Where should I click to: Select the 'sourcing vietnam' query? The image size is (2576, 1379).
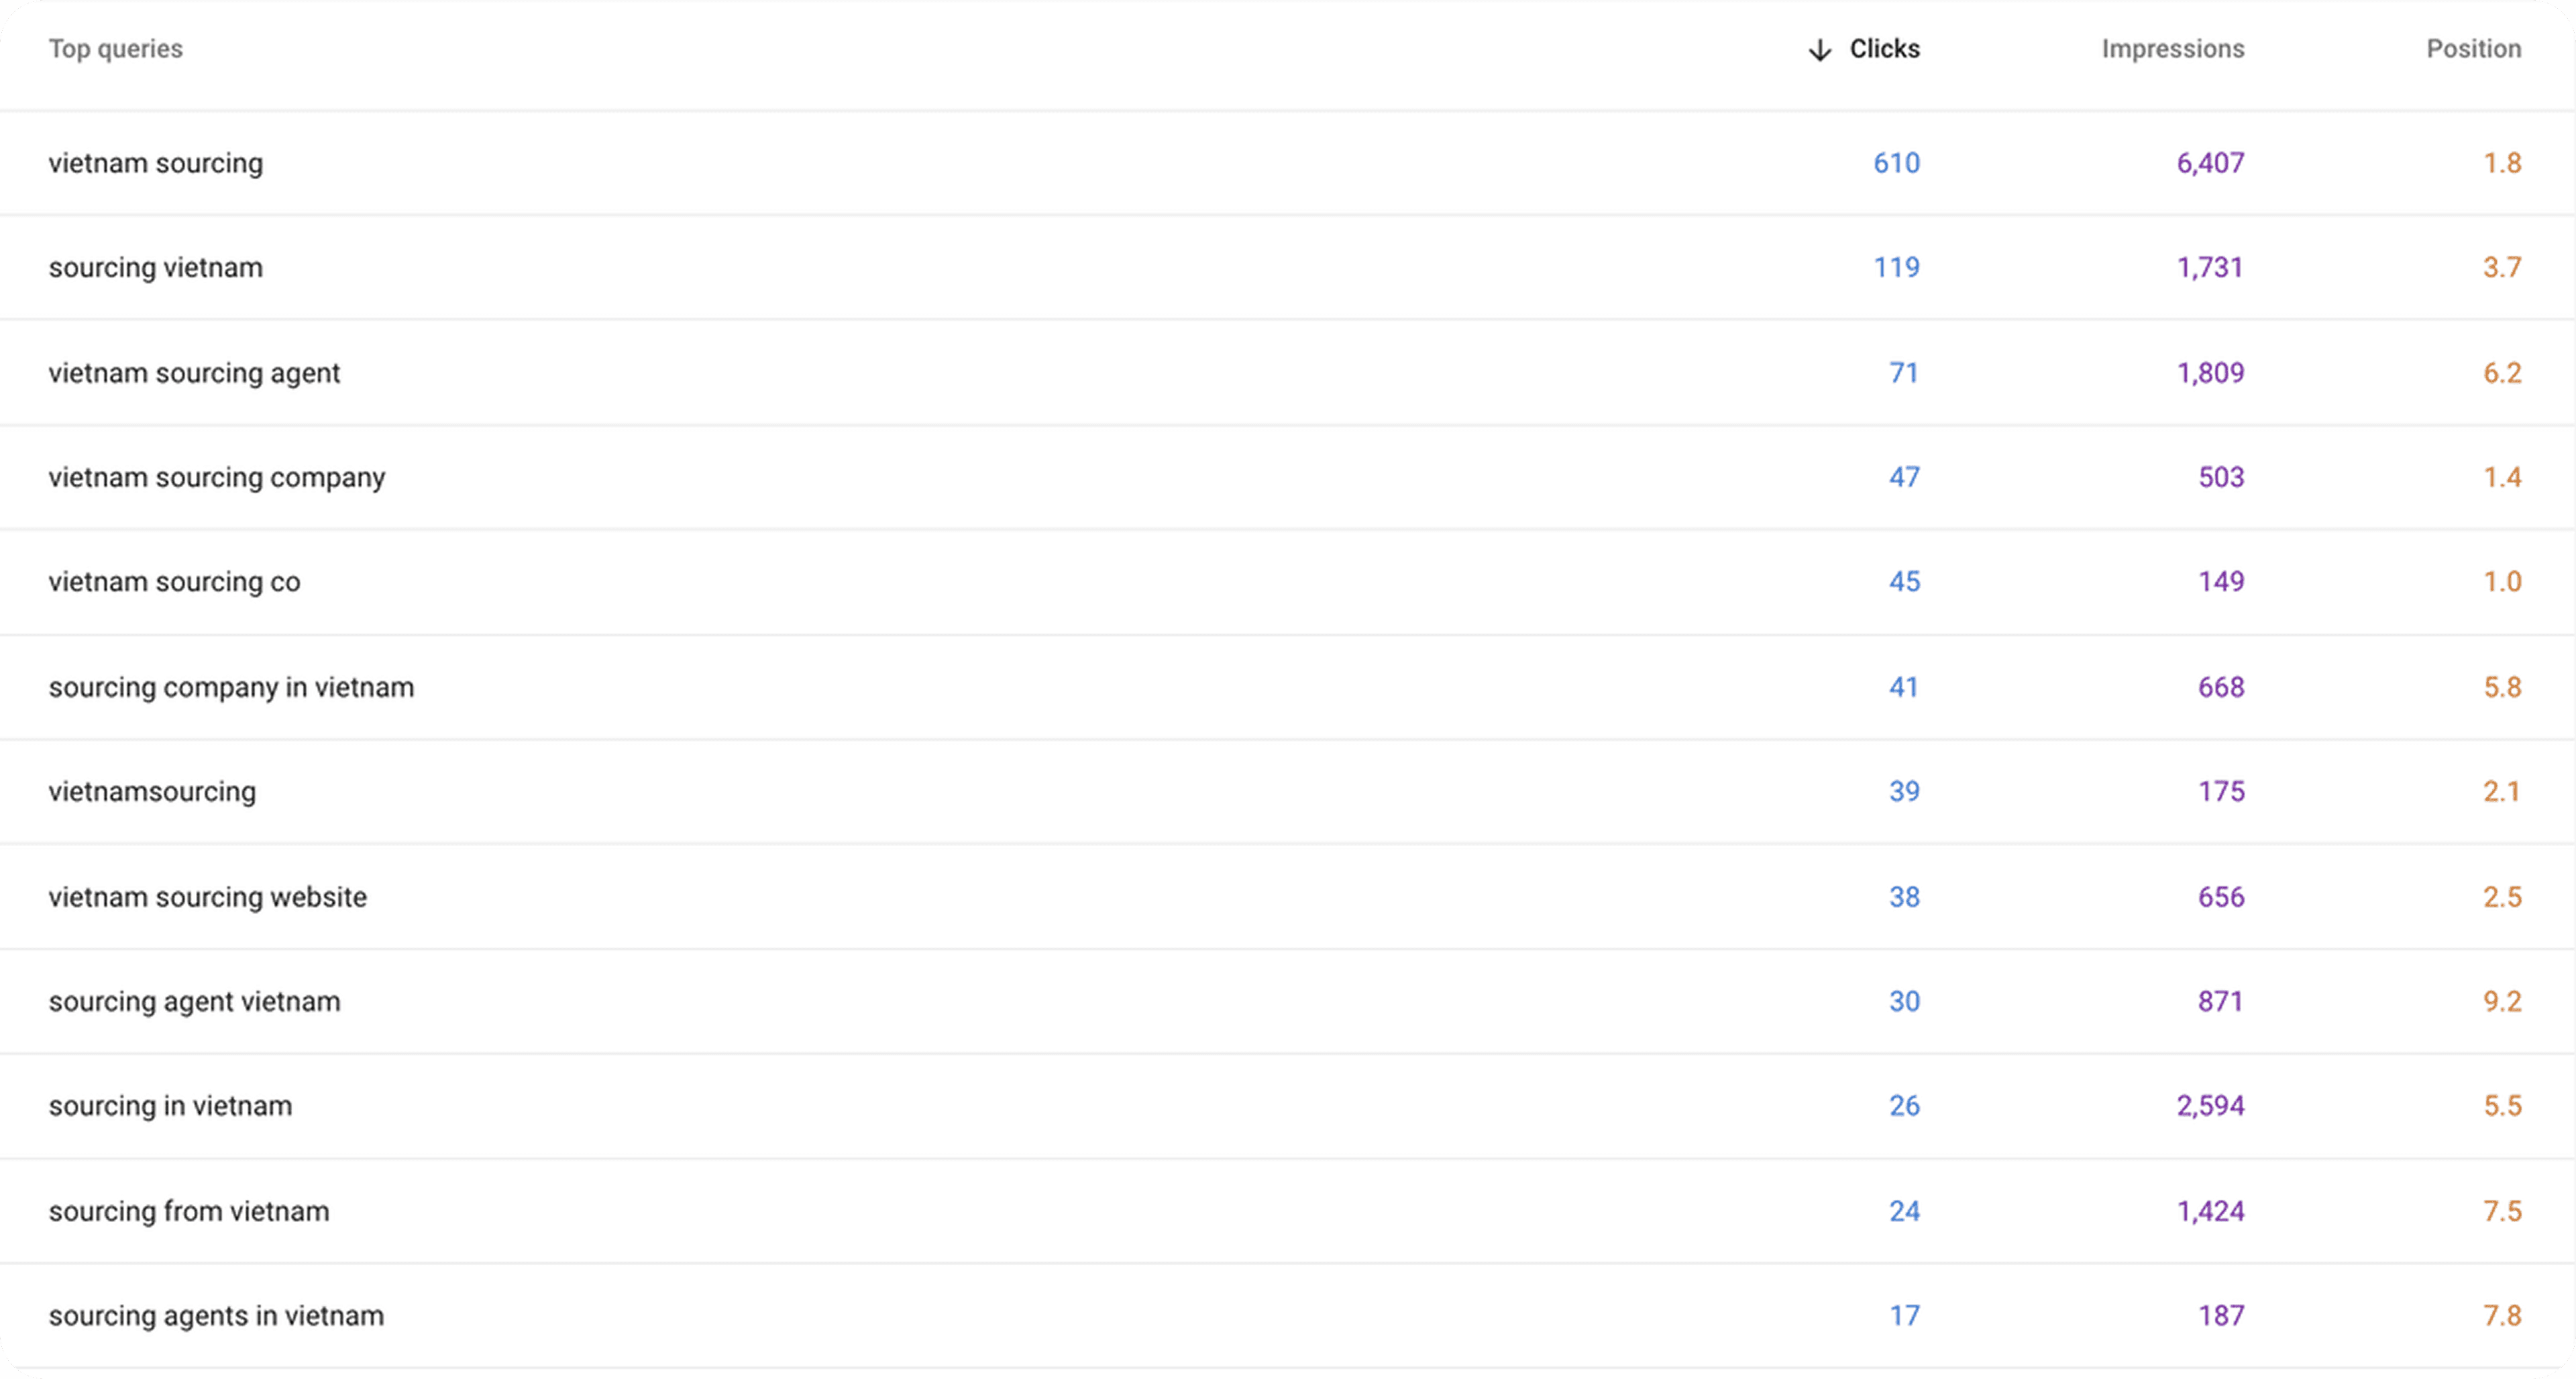tap(156, 268)
